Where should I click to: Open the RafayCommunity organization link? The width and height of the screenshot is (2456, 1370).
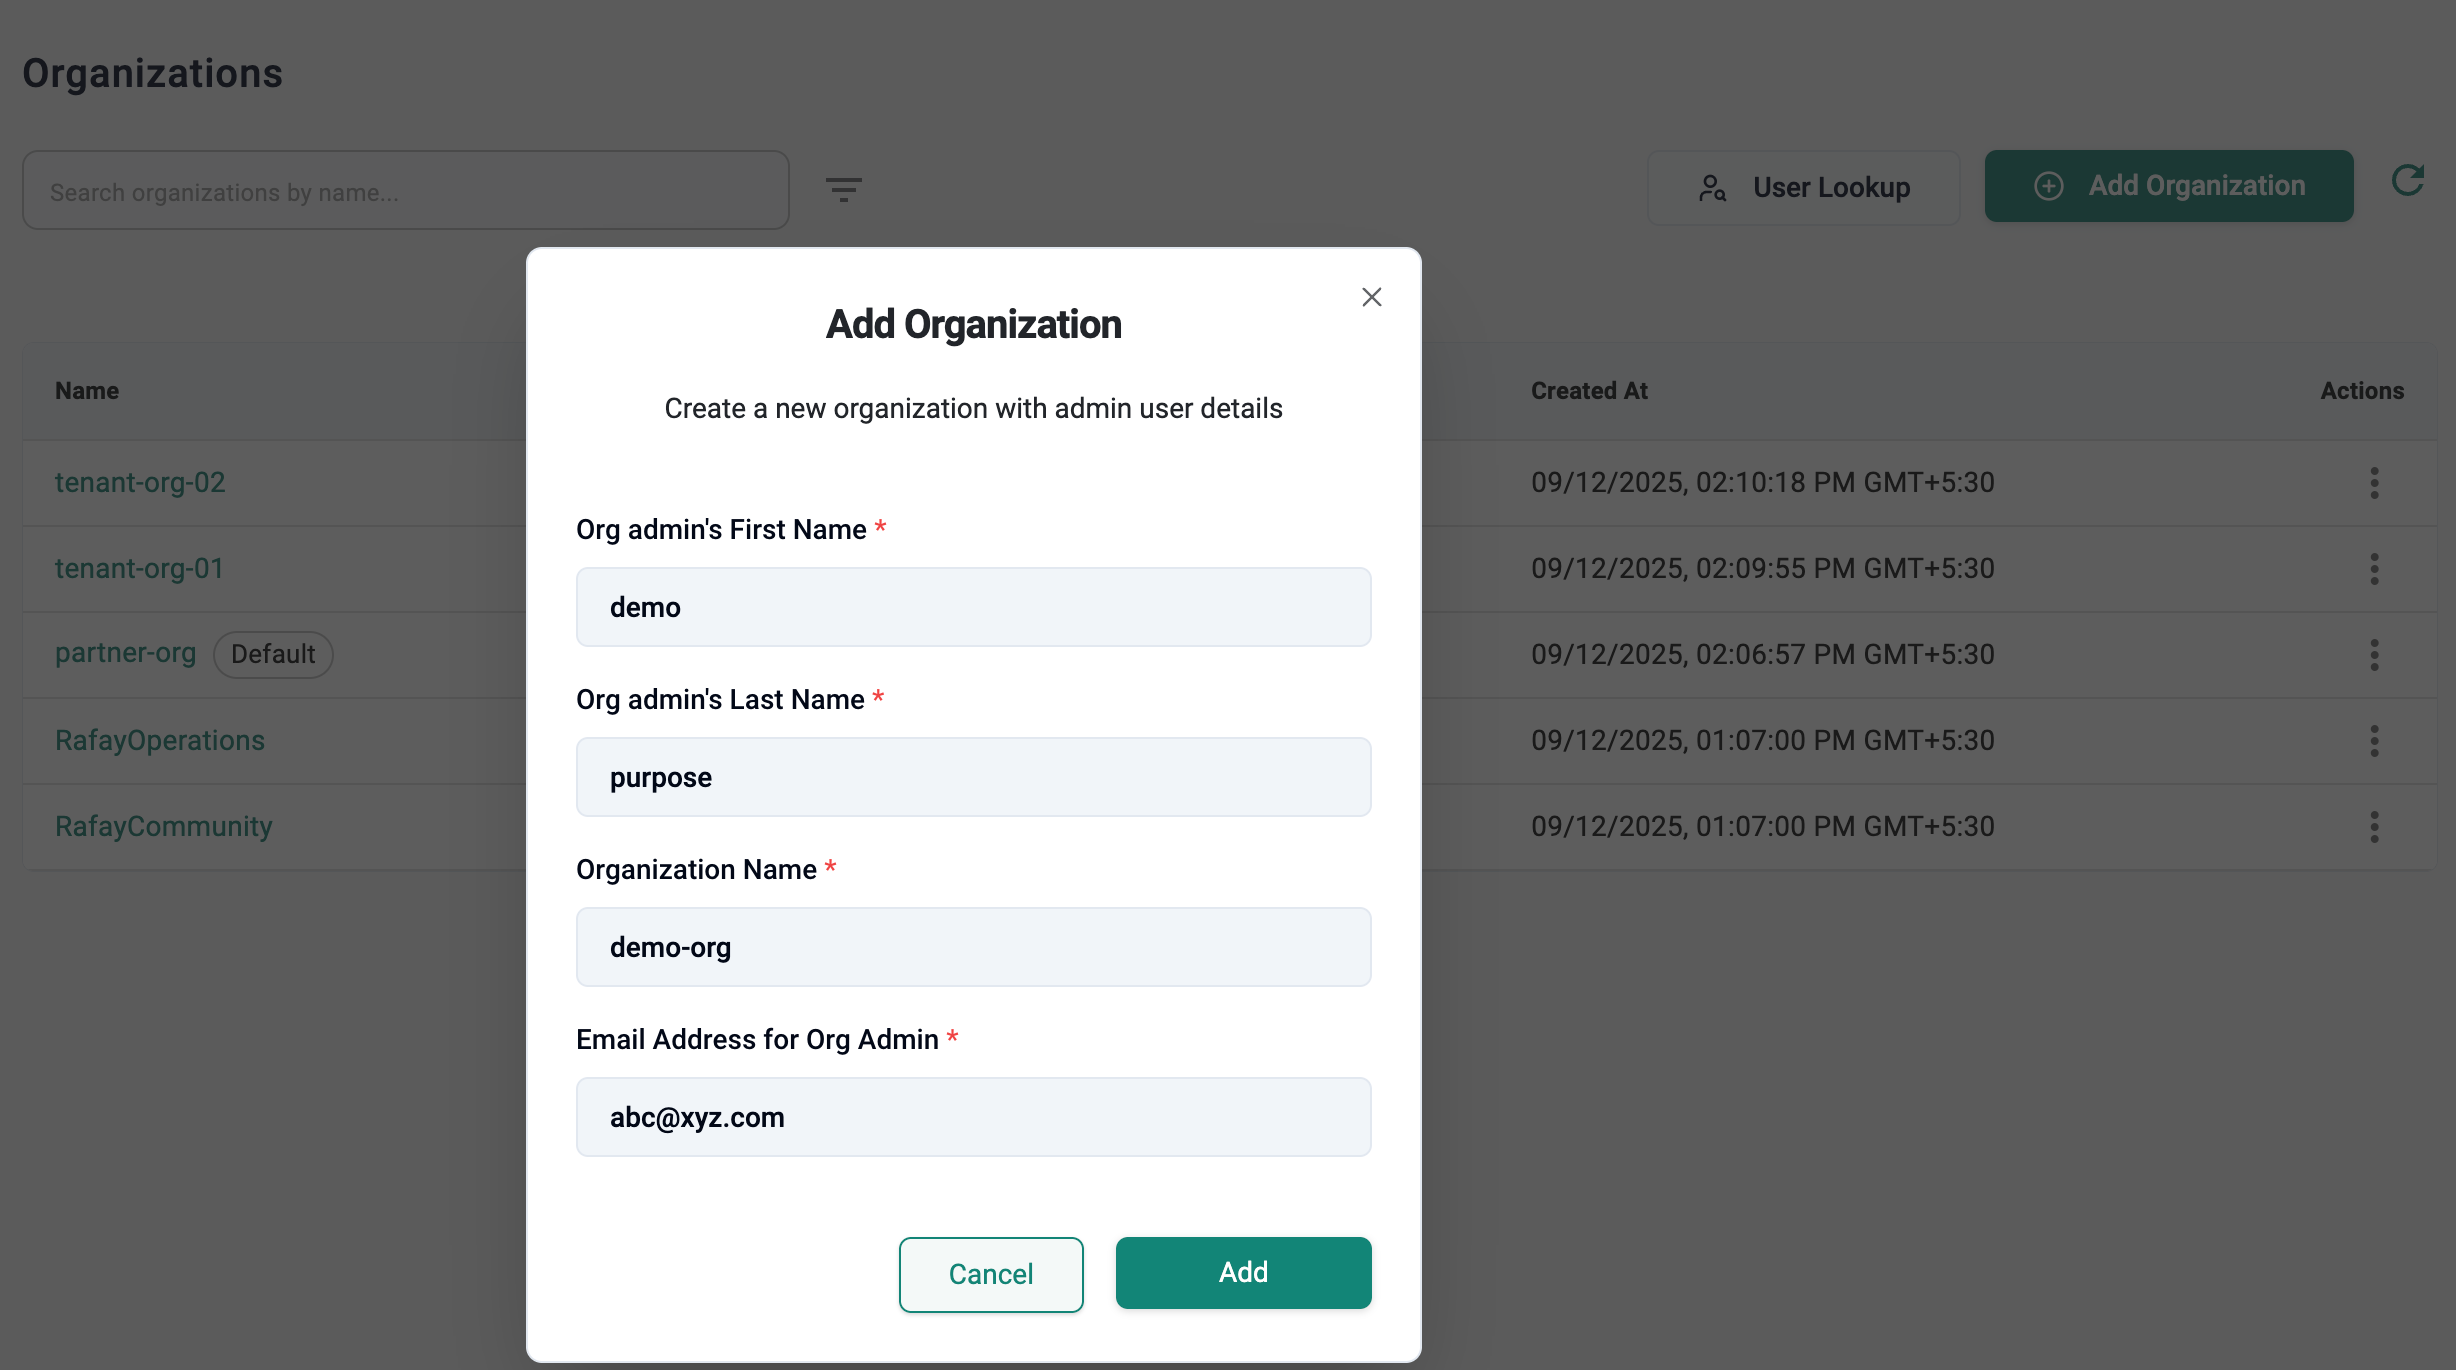tap(163, 827)
